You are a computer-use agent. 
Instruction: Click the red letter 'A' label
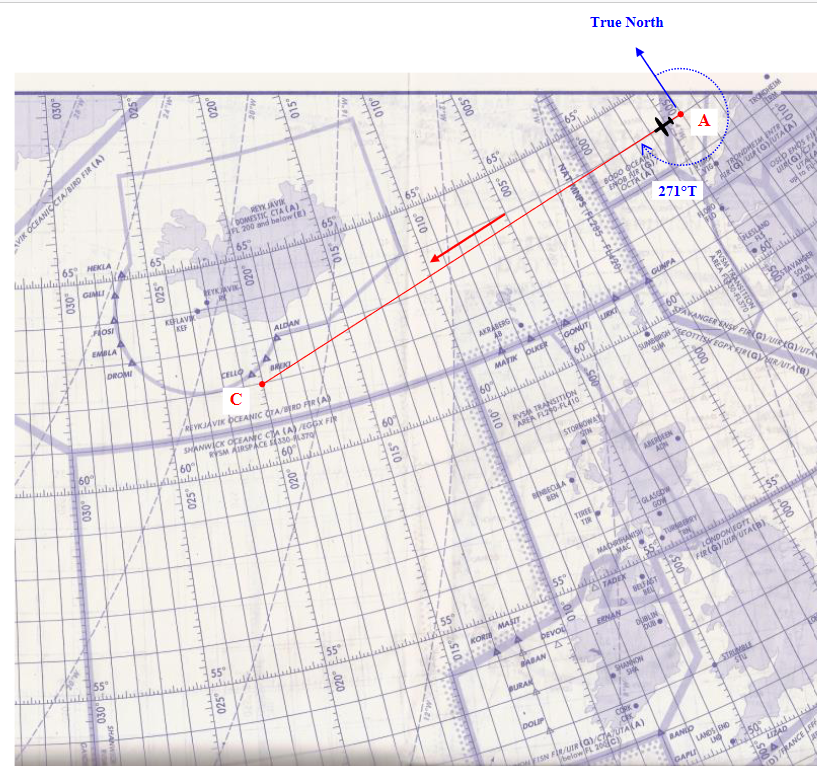coord(704,121)
